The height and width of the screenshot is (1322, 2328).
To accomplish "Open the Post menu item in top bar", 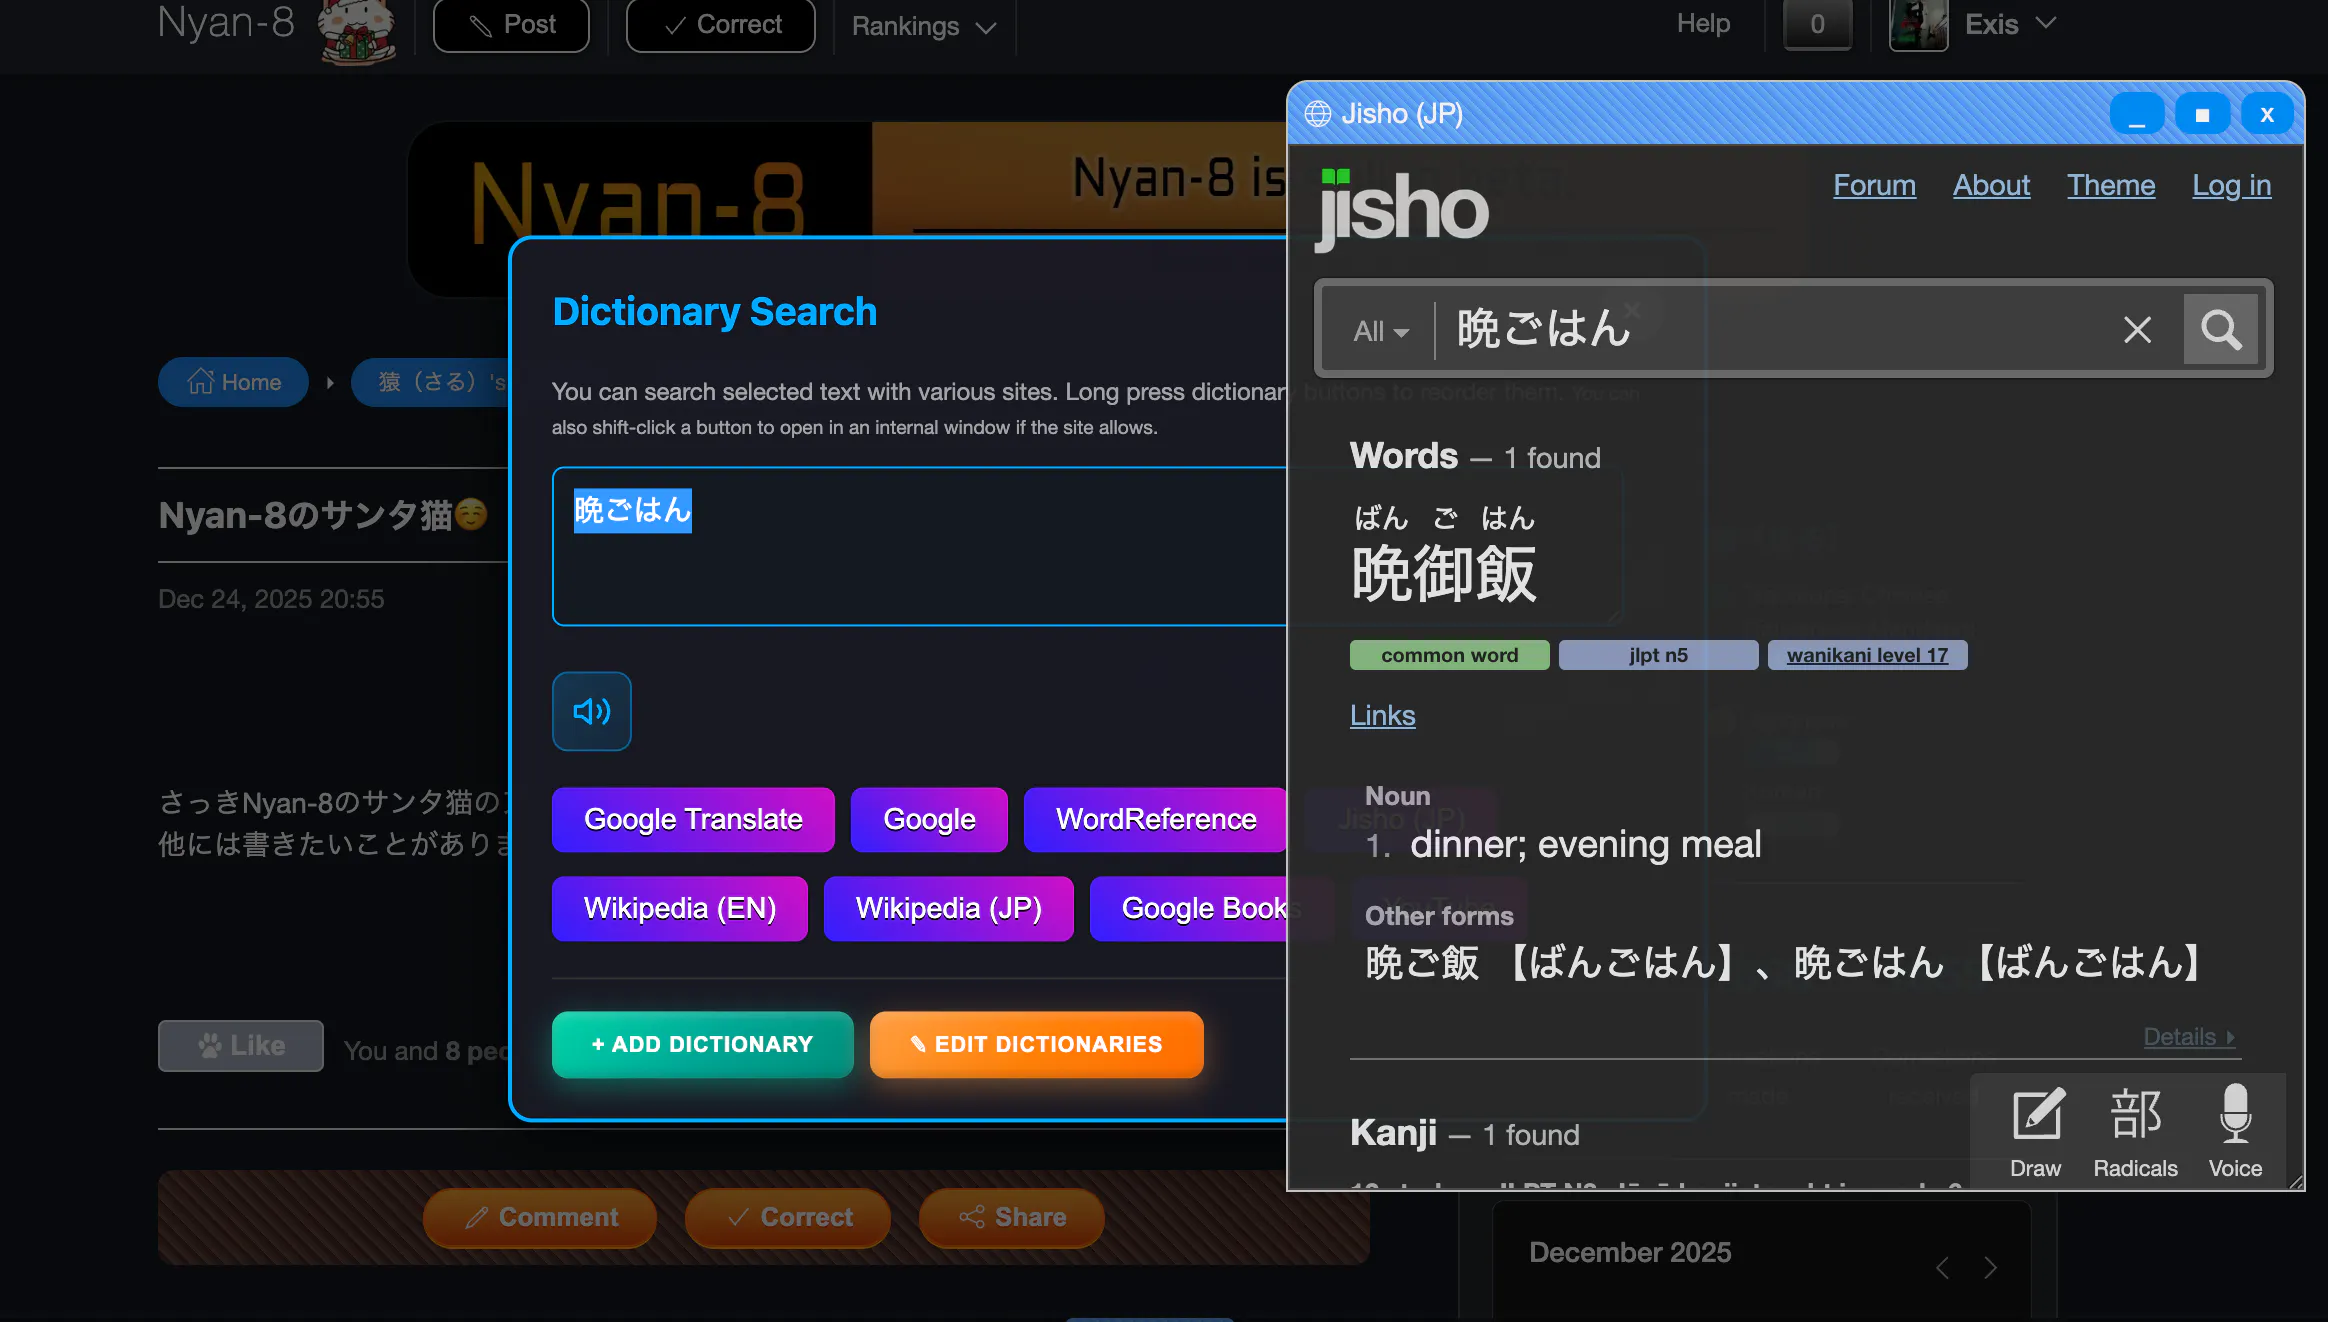I will (511, 25).
